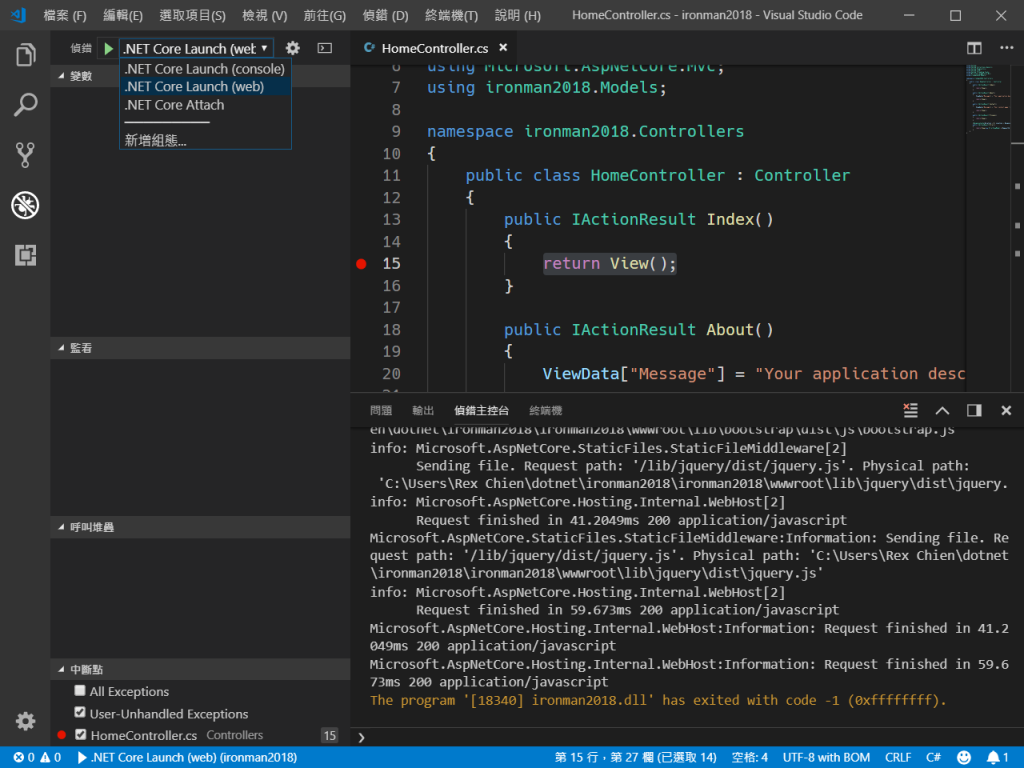Open the debug console icon in debug toolbar
This screenshot has height=768, width=1024.
tap(325, 48)
